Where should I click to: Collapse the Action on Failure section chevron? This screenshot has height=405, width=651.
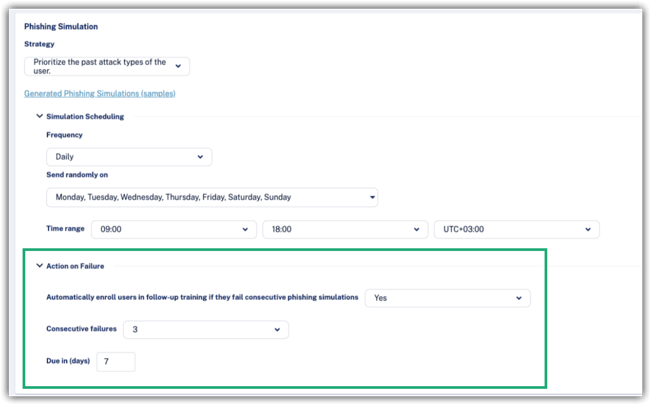[x=39, y=265]
